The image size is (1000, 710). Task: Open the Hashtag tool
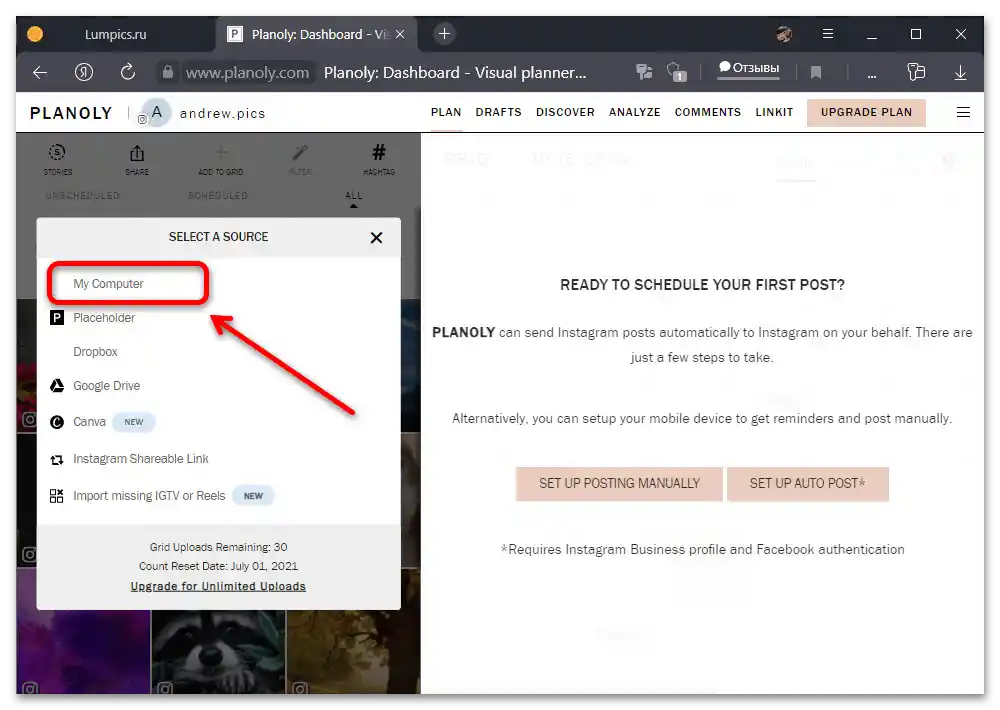379,152
